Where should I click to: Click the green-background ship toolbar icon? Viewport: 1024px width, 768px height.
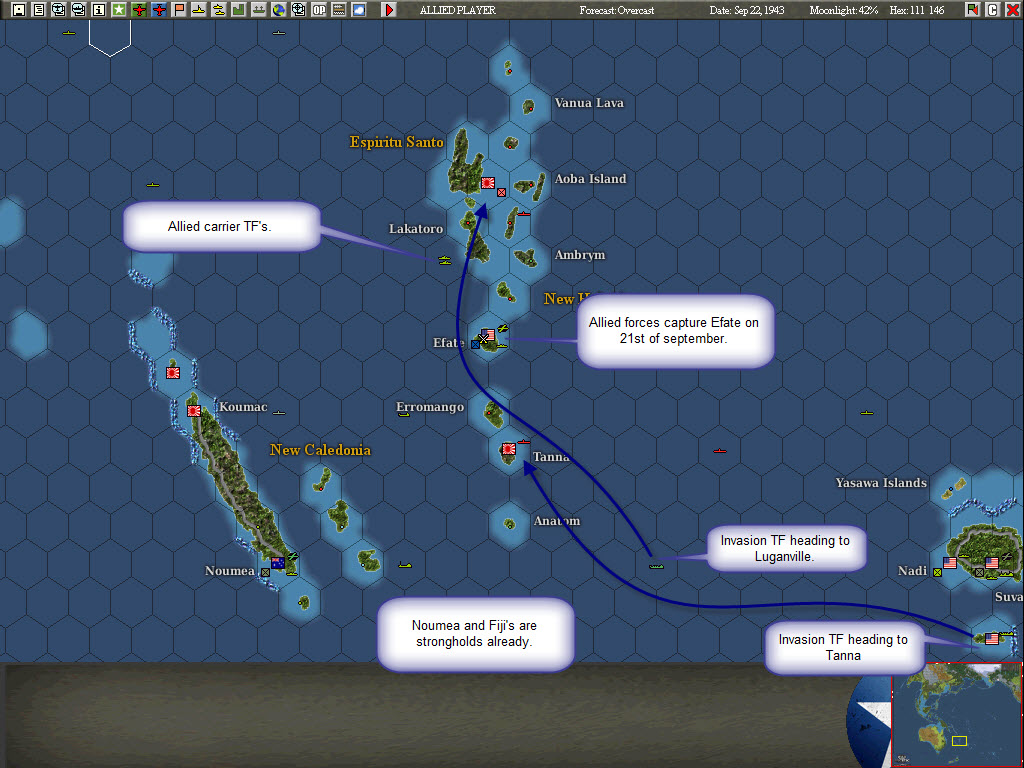pos(259,10)
